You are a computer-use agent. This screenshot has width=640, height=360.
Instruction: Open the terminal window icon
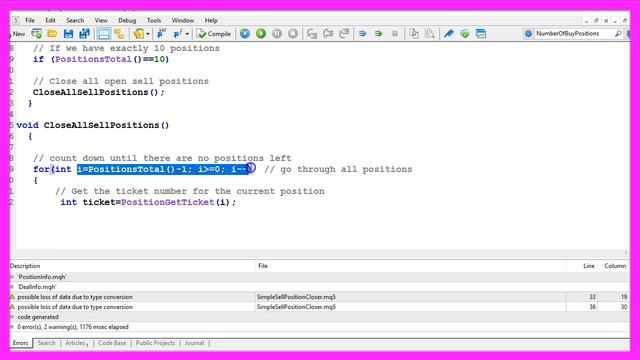[x=481, y=34]
